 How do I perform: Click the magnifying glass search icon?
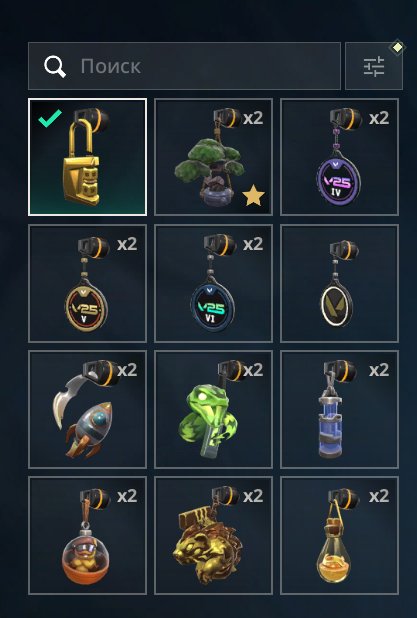[55, 66]
